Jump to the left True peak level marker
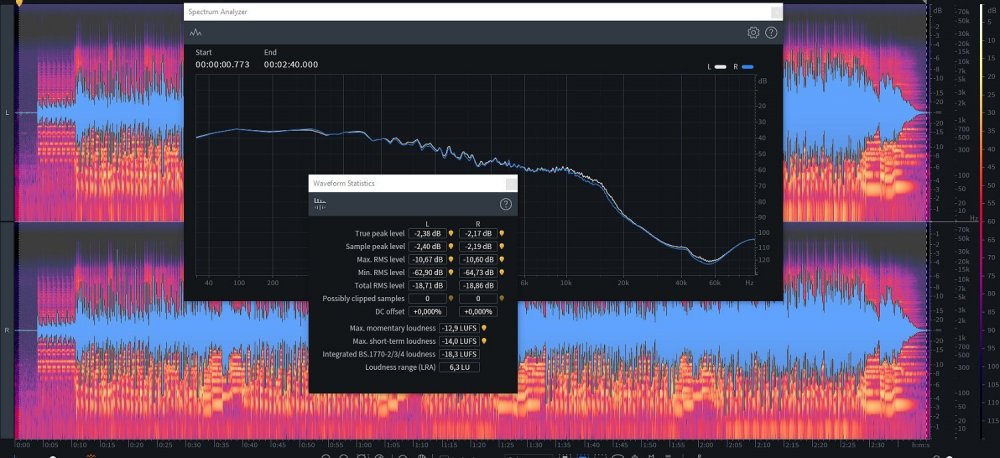 pos(451,233)
